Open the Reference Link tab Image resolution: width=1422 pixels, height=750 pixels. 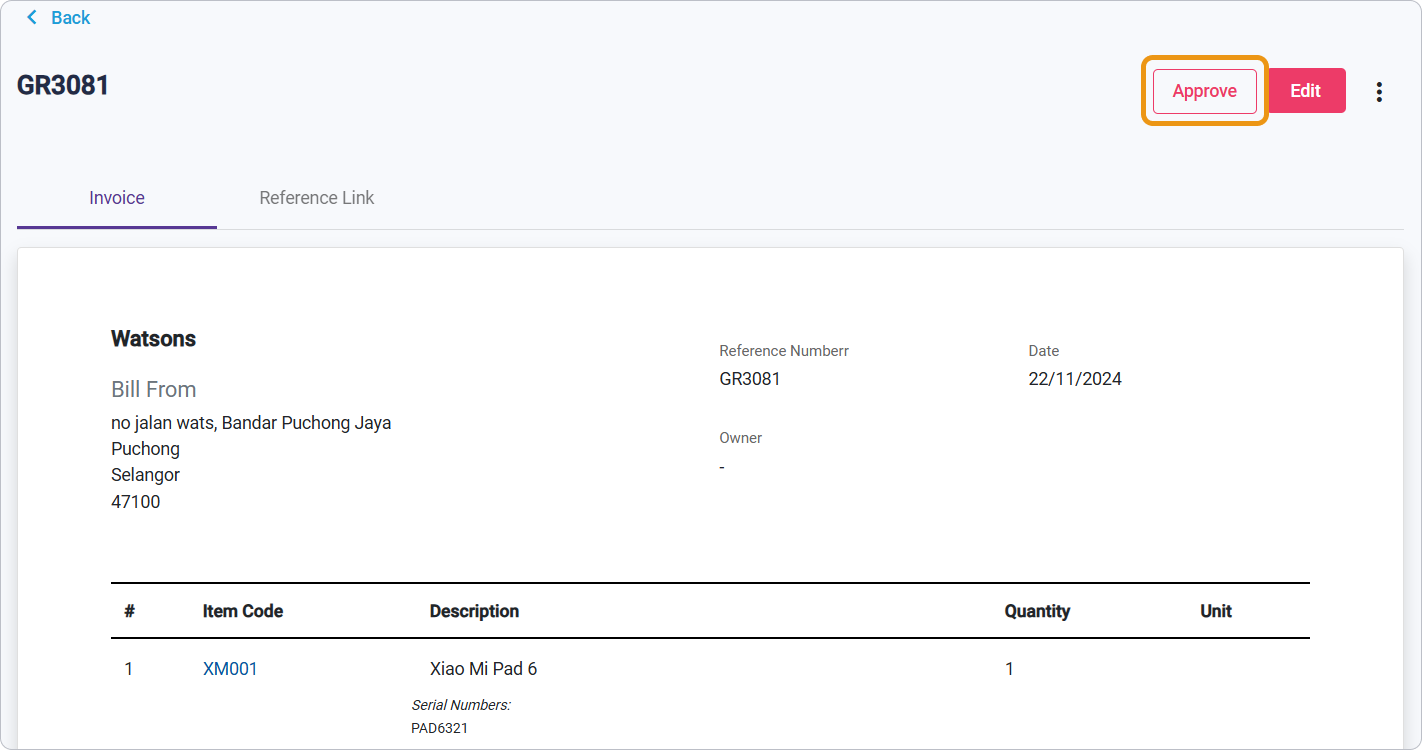pyautogui.click(x=317, y=198)
